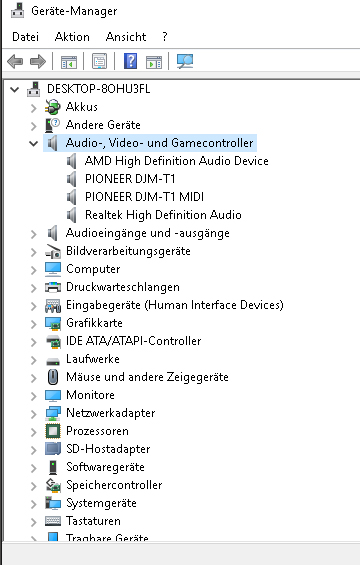Toggle the action pane toolbar icon

coord(154,62)
